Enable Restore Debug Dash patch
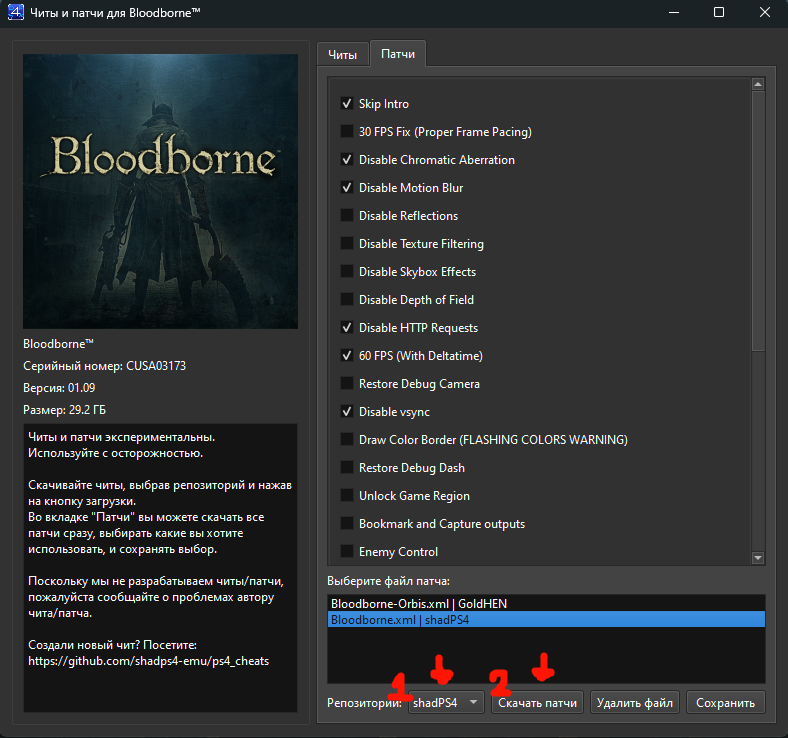788x738 pixels. pyautogui.click(x=347, y=468)
